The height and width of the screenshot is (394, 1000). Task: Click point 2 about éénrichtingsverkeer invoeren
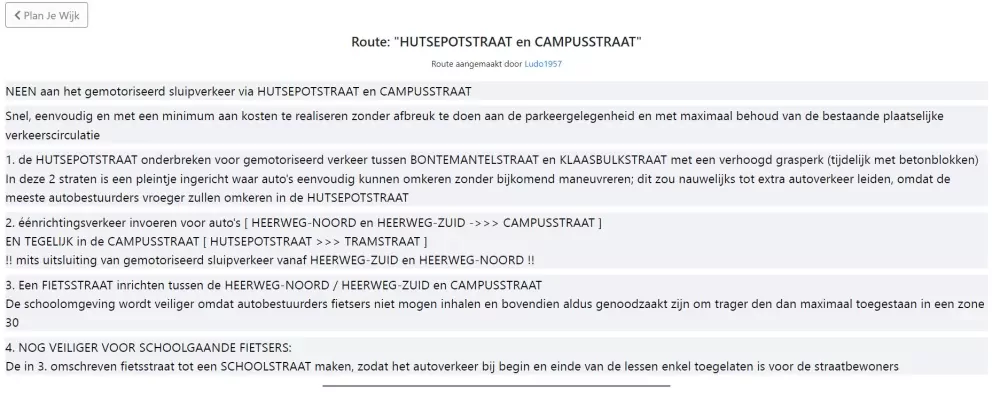coord(304,223)
